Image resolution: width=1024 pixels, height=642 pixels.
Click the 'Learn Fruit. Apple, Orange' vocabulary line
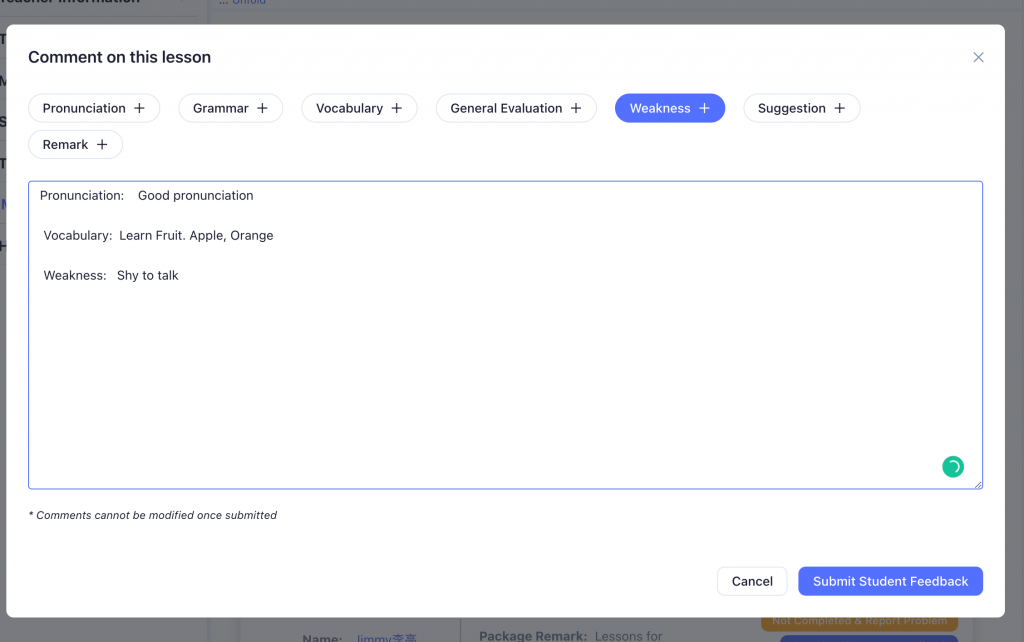click(196, 236)
